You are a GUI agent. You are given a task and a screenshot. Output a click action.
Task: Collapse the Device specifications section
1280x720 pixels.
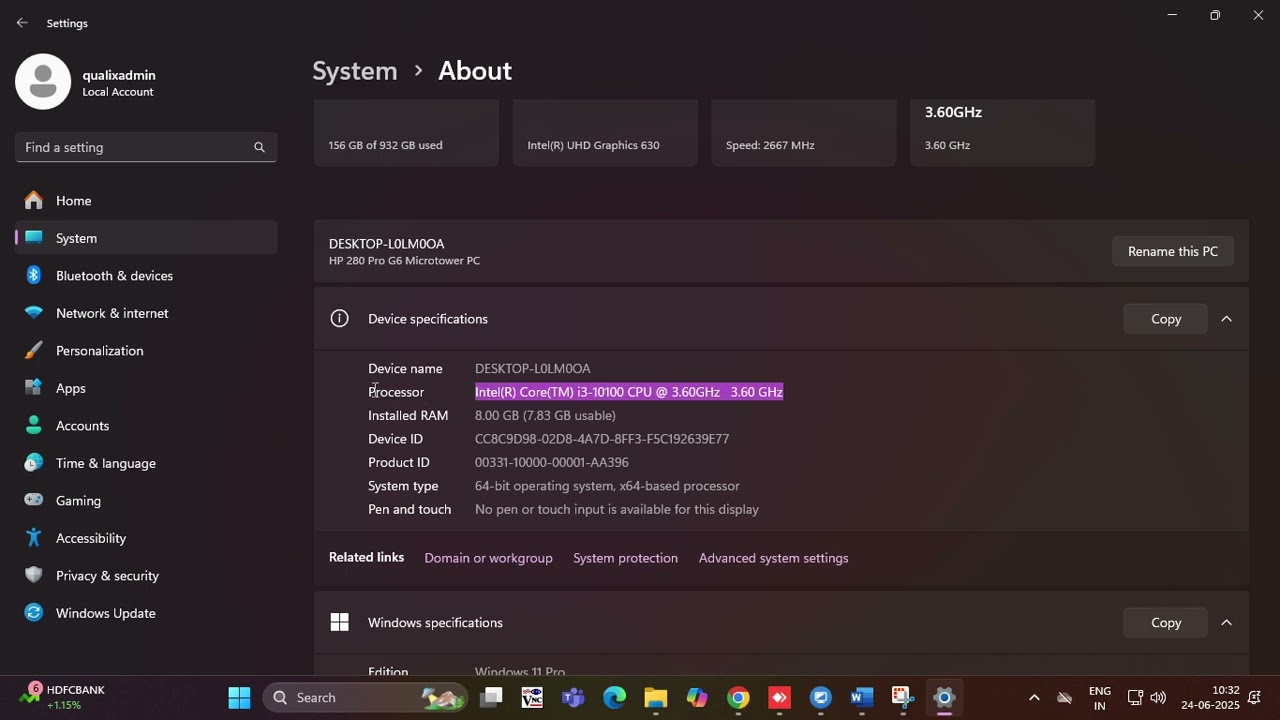(x=1227, y=319)
